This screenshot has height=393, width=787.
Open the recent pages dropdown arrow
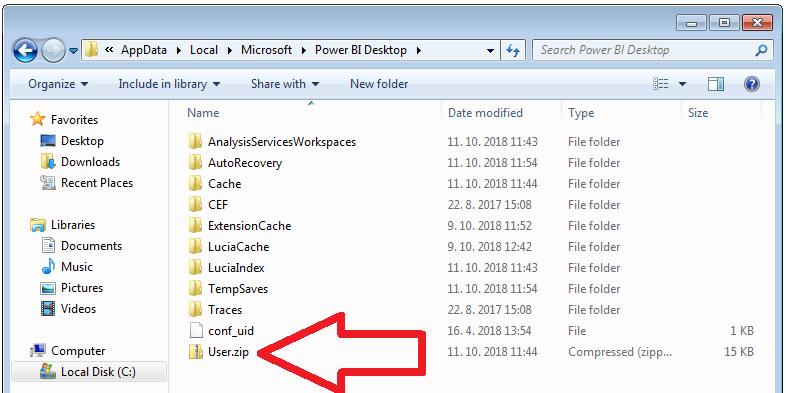point(73,50)
